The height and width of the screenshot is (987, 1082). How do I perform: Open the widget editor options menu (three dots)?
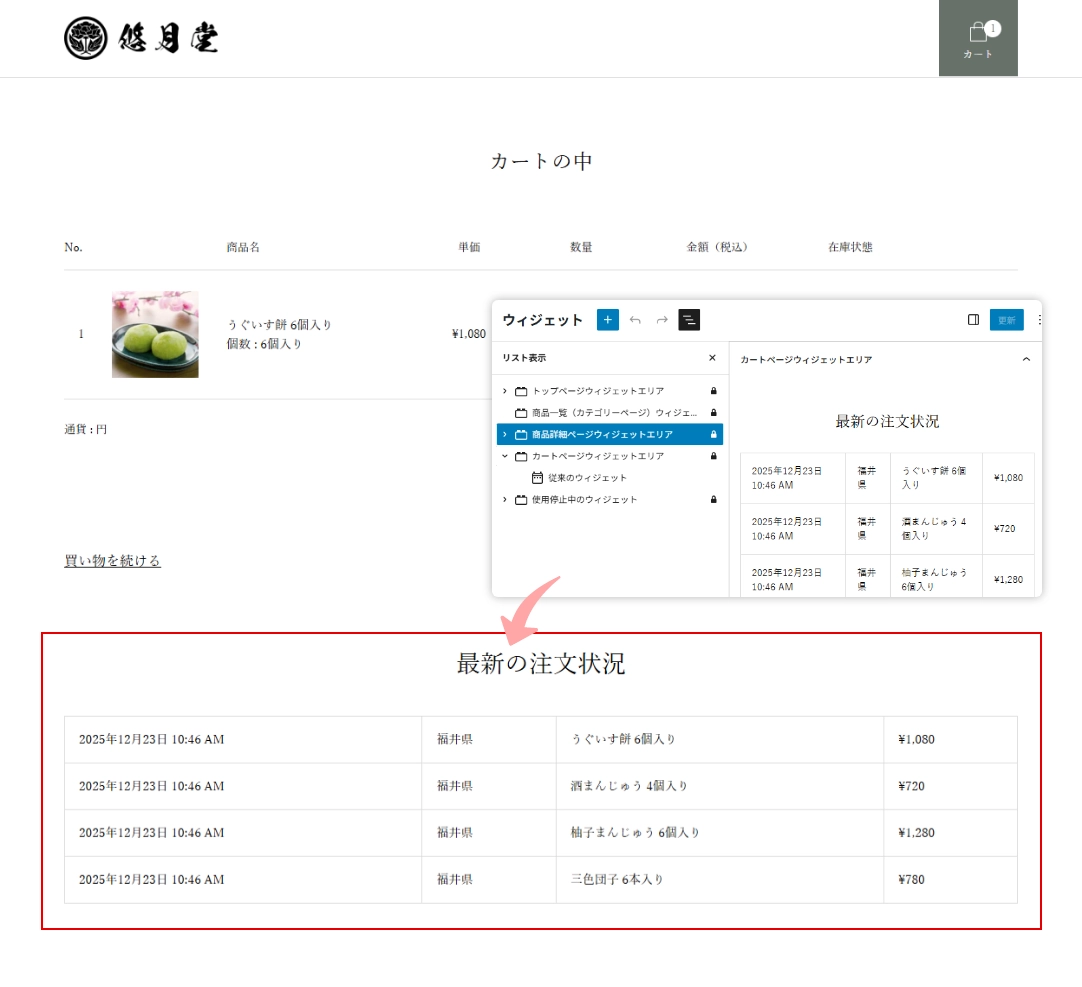tap(1038, 320)
